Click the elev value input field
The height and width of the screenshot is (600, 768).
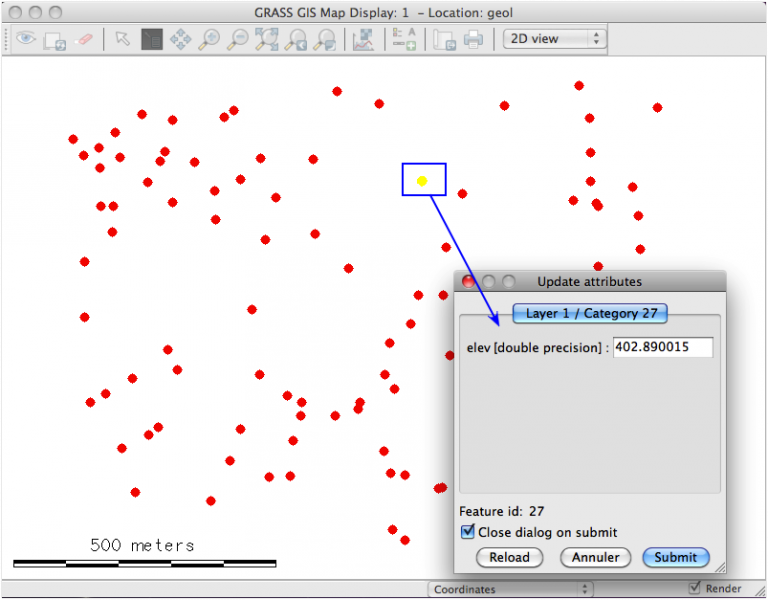[x=662, y=347]
